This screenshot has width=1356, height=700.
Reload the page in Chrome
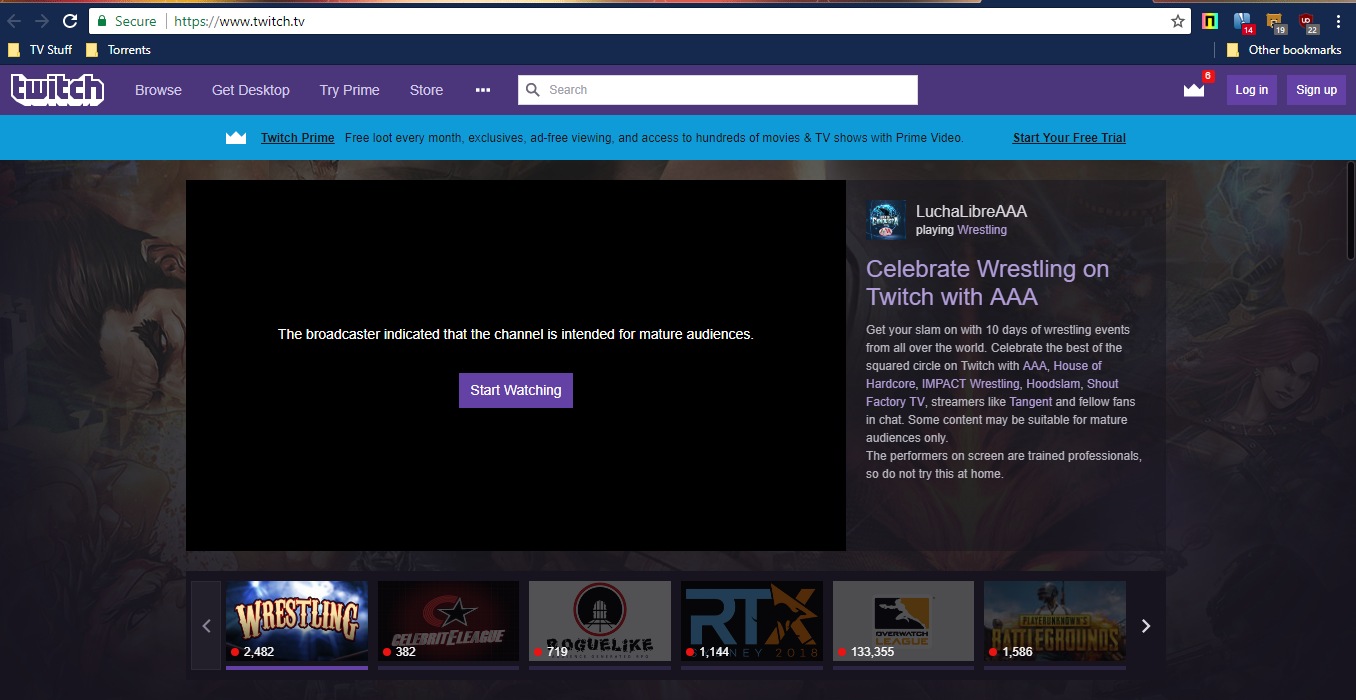click(70, 21)
